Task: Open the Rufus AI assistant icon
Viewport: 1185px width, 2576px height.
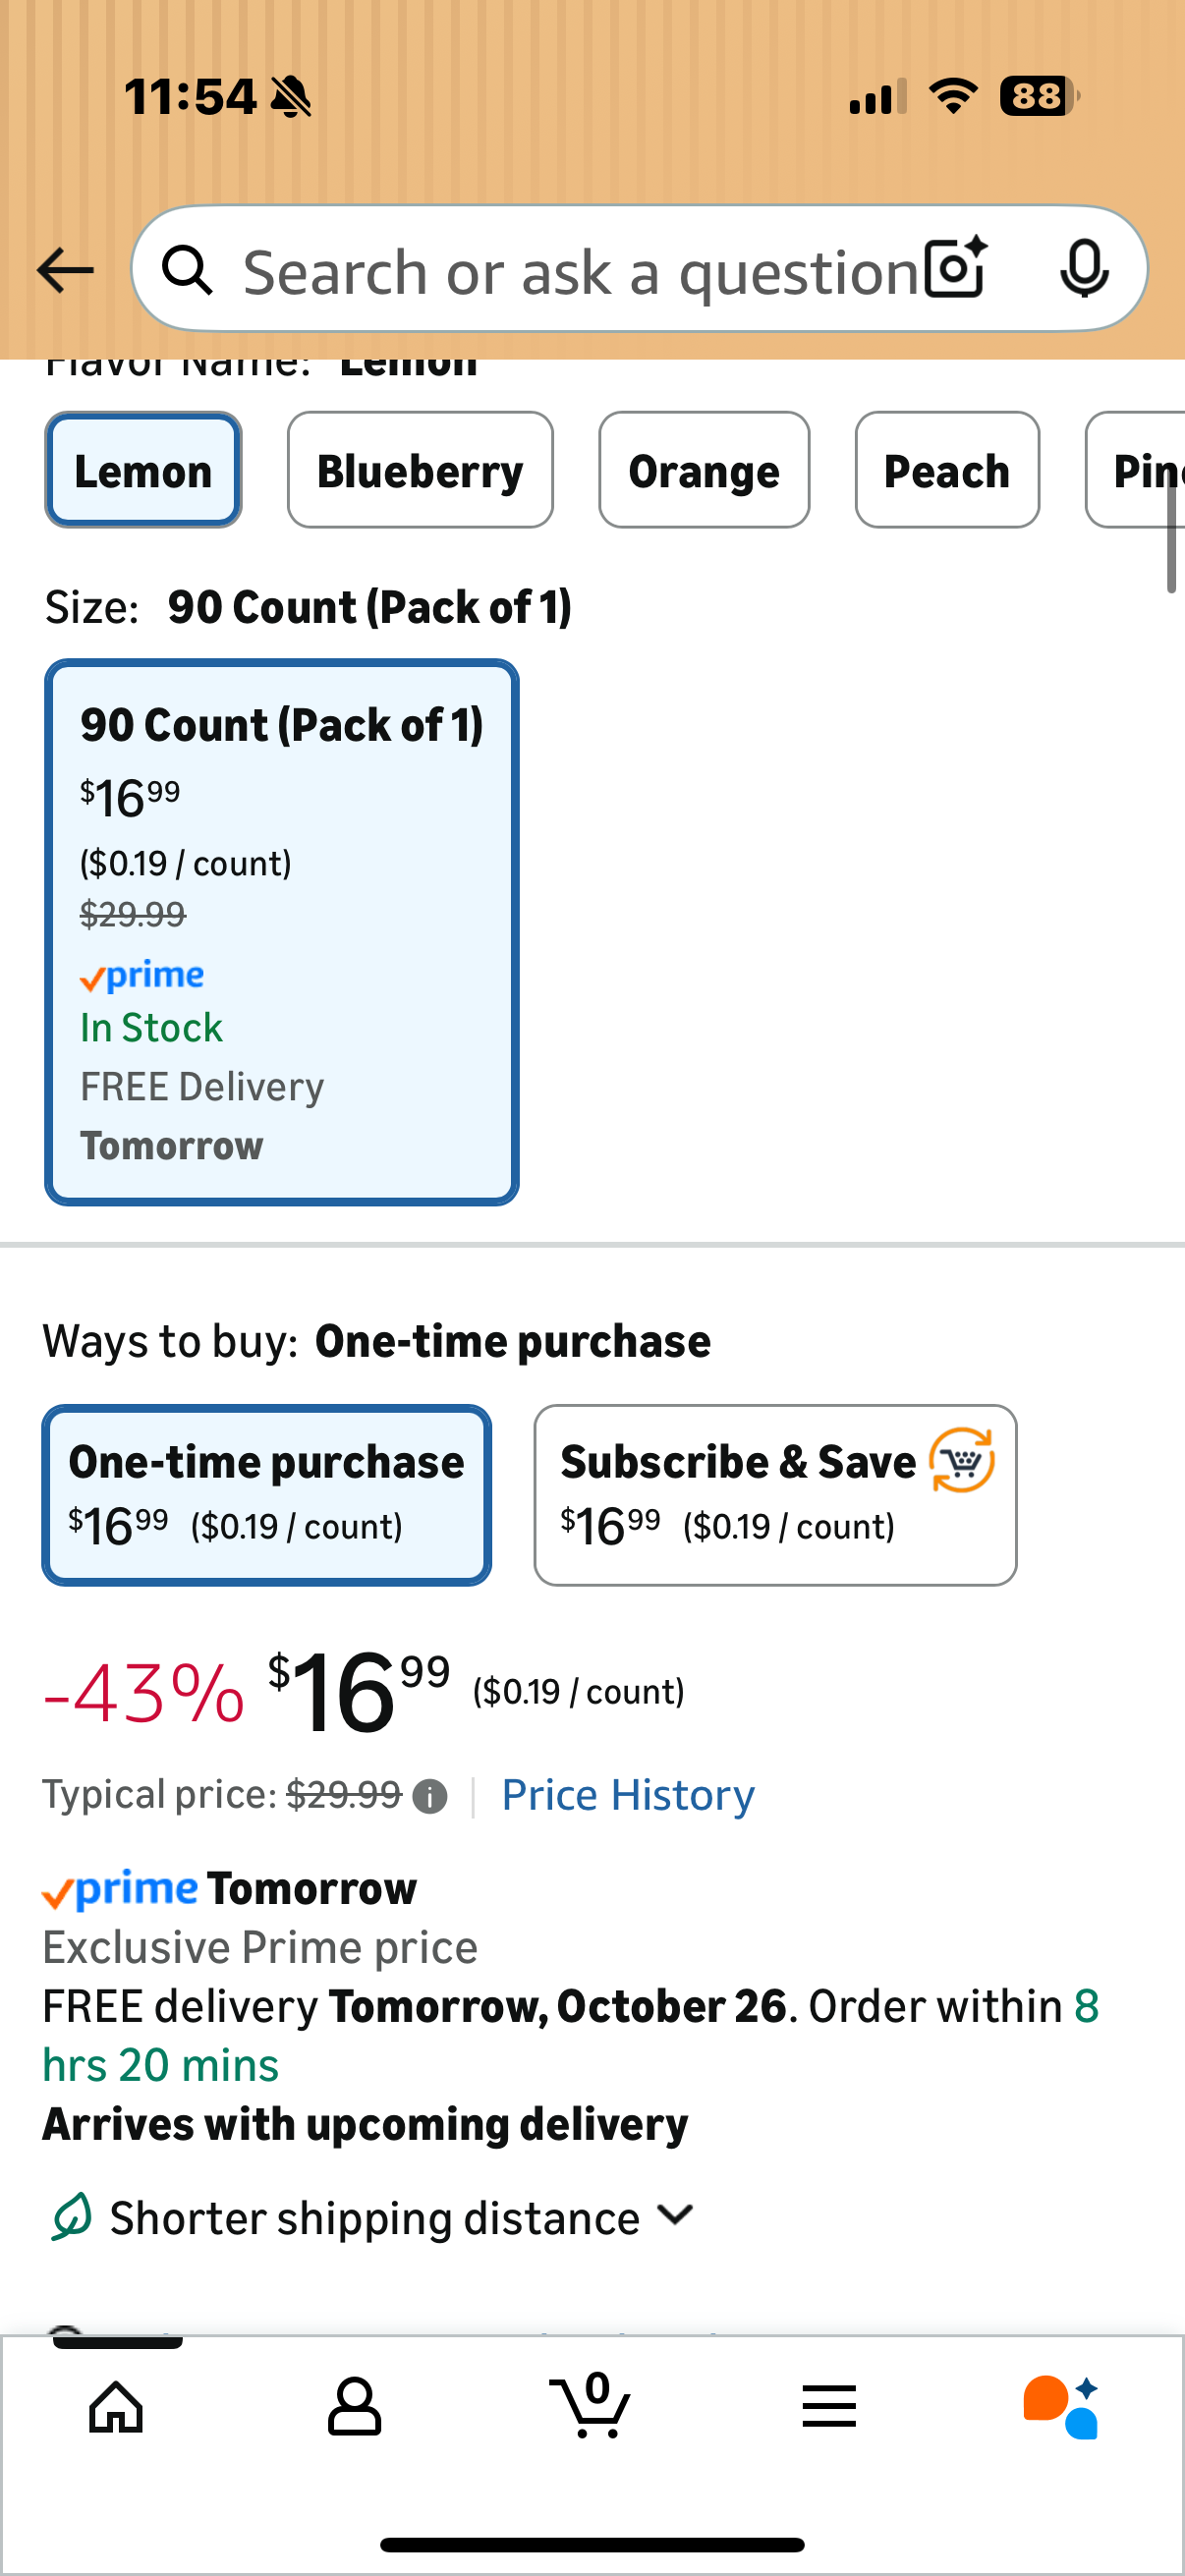Action: (1061, 2406)
